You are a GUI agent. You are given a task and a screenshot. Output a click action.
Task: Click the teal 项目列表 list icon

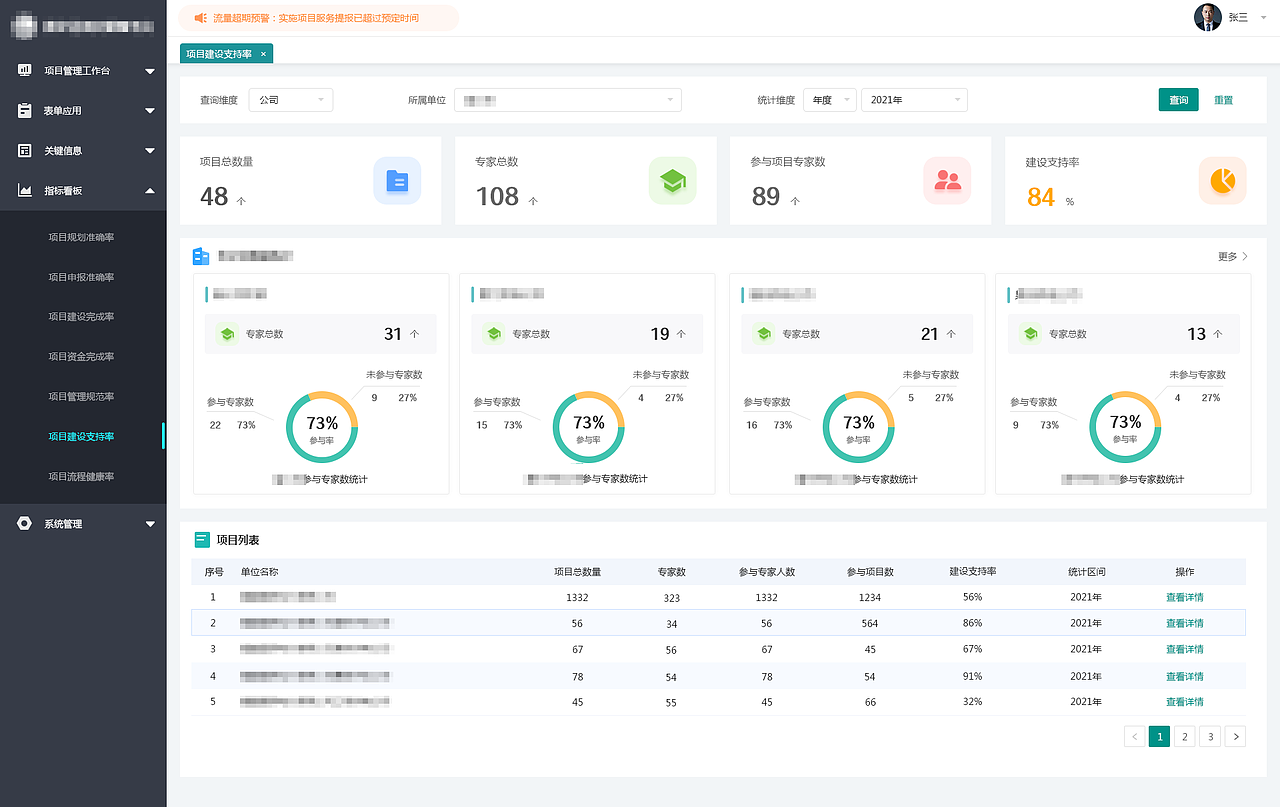coord(202,540)
